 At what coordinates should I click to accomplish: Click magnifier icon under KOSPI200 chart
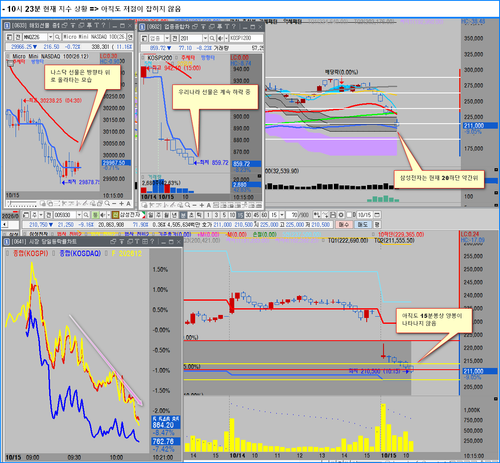pos(188,205)
